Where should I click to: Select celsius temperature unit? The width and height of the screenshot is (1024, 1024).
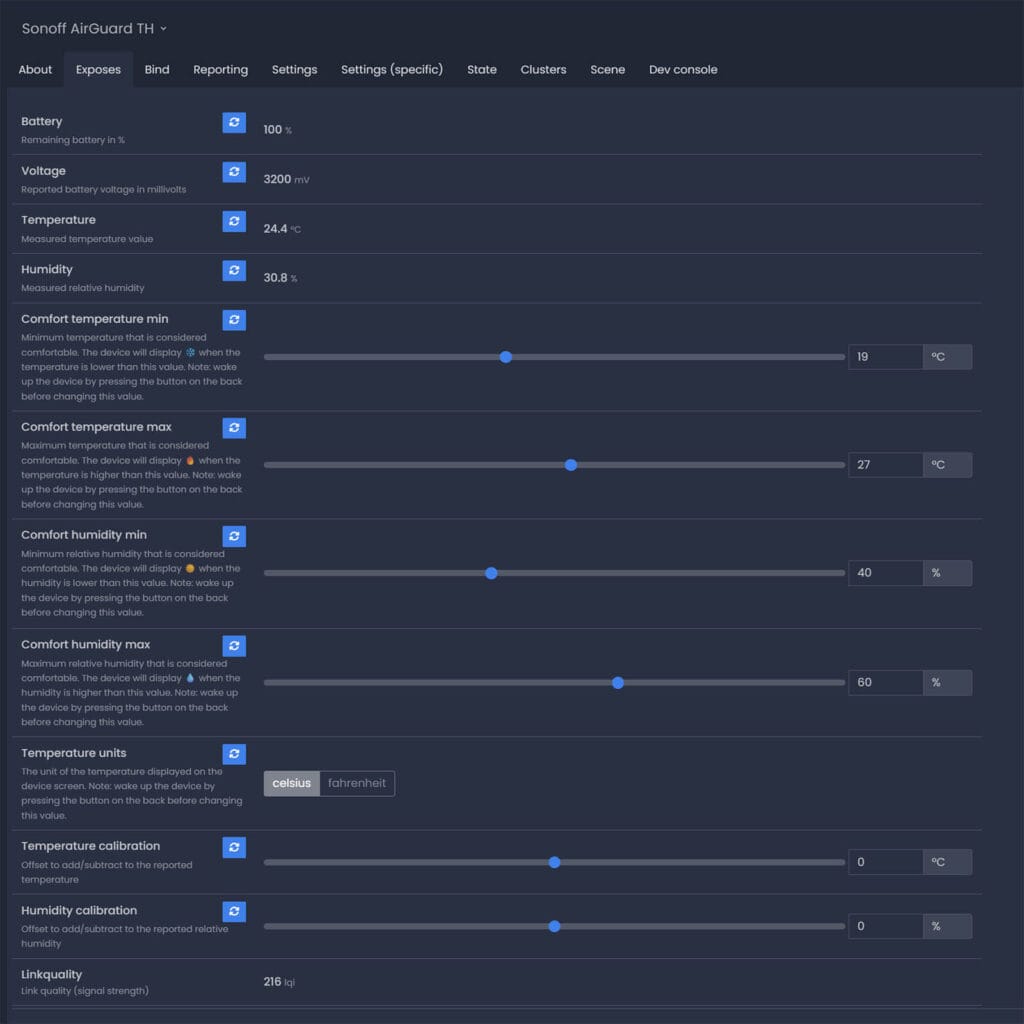click(292, 783)
